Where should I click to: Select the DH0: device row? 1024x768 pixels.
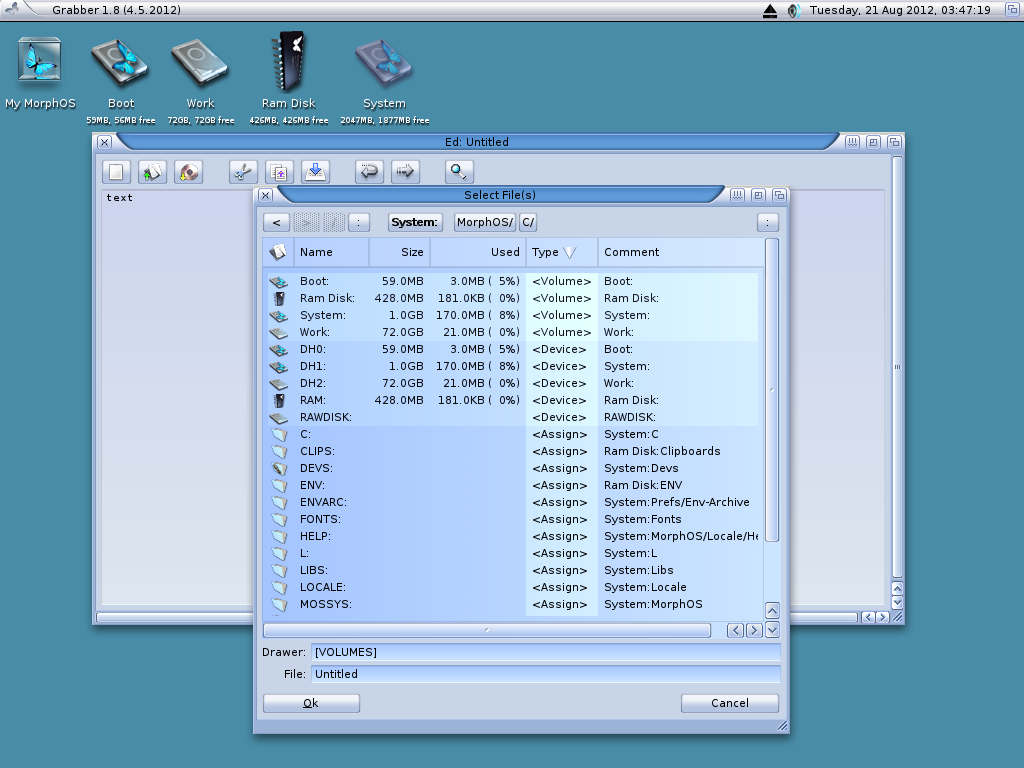[x=513, y=349]
